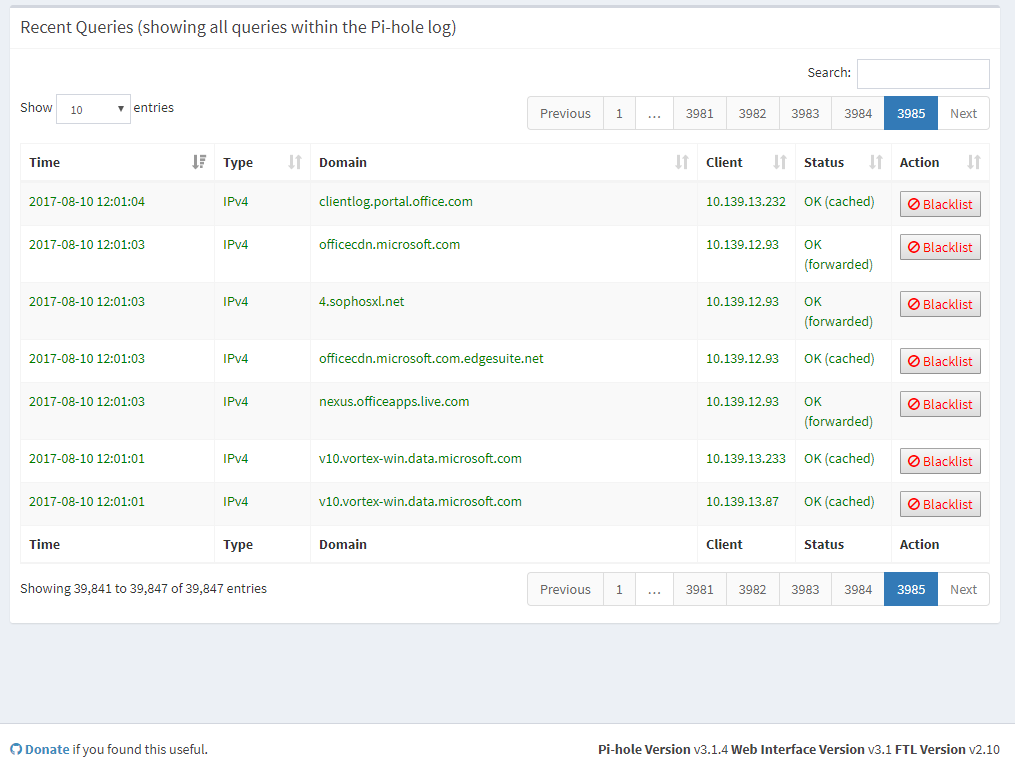Open the Show entries dropdown
Viewport: 1015px width, 764px height.
(x=93, y=109)
